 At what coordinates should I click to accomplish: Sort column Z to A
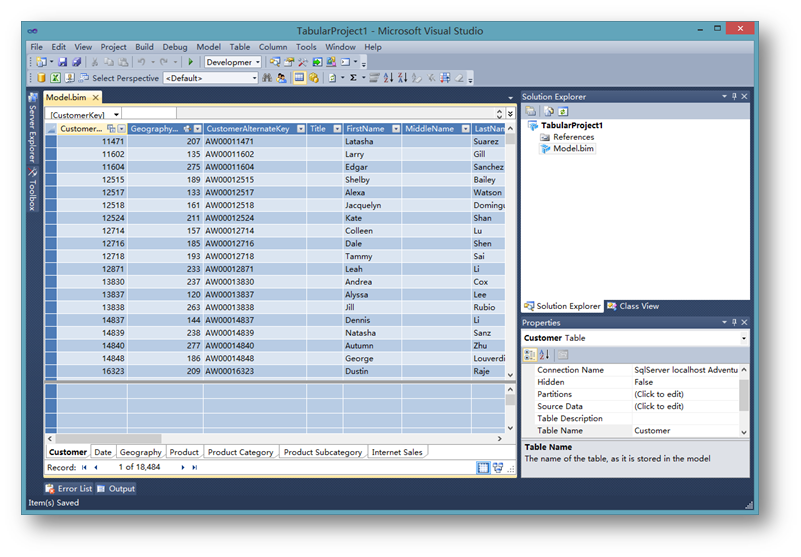point(403,78)
